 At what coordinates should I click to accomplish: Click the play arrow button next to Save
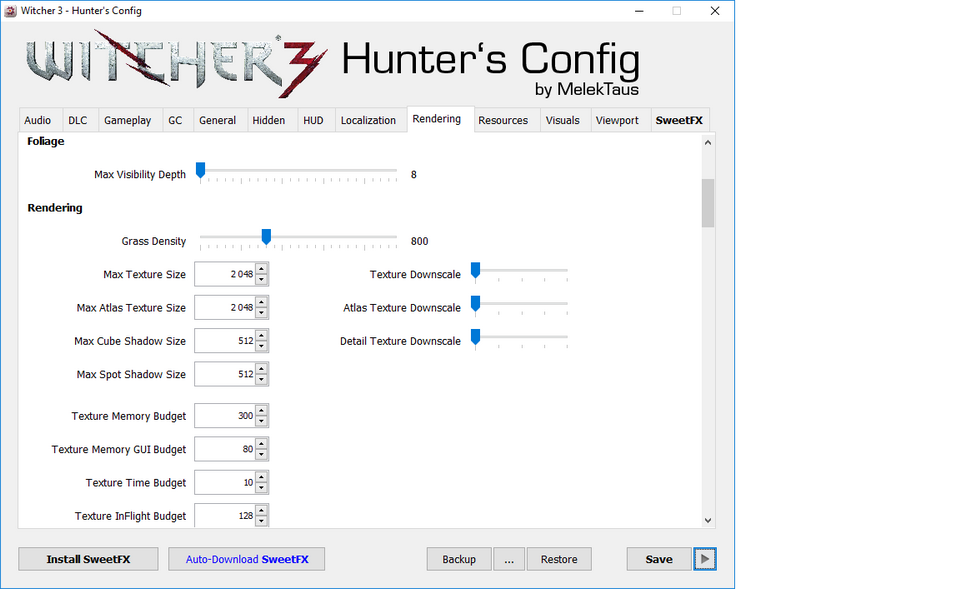[705, 559]
